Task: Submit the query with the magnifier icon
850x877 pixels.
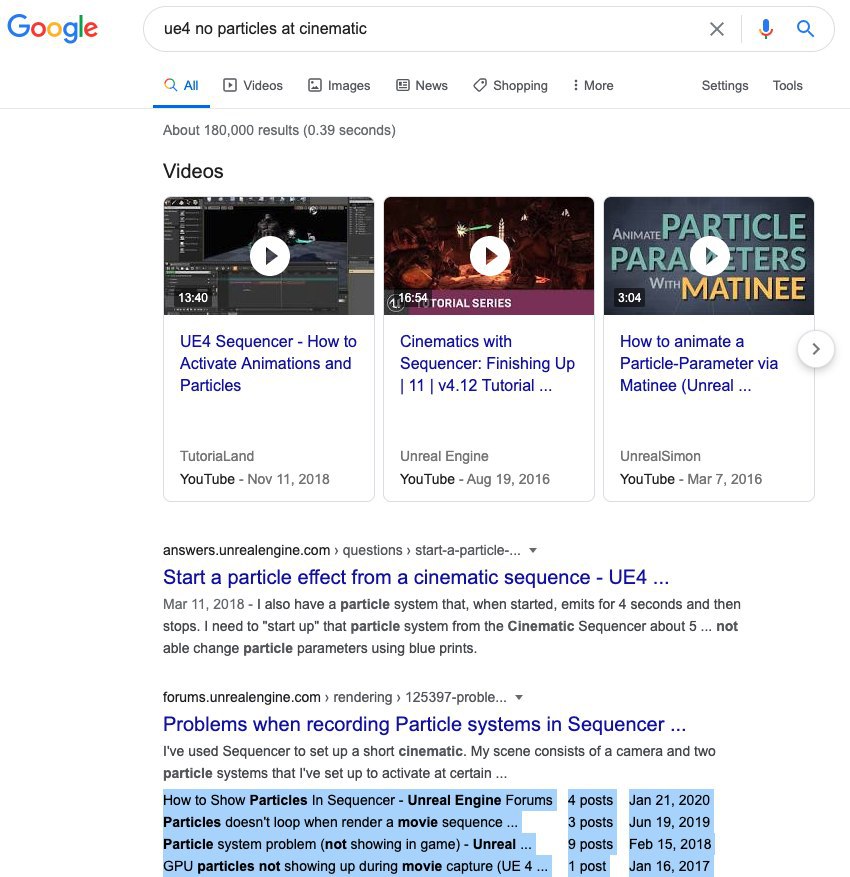Action: pyautogui.click(x=805, y=29)
